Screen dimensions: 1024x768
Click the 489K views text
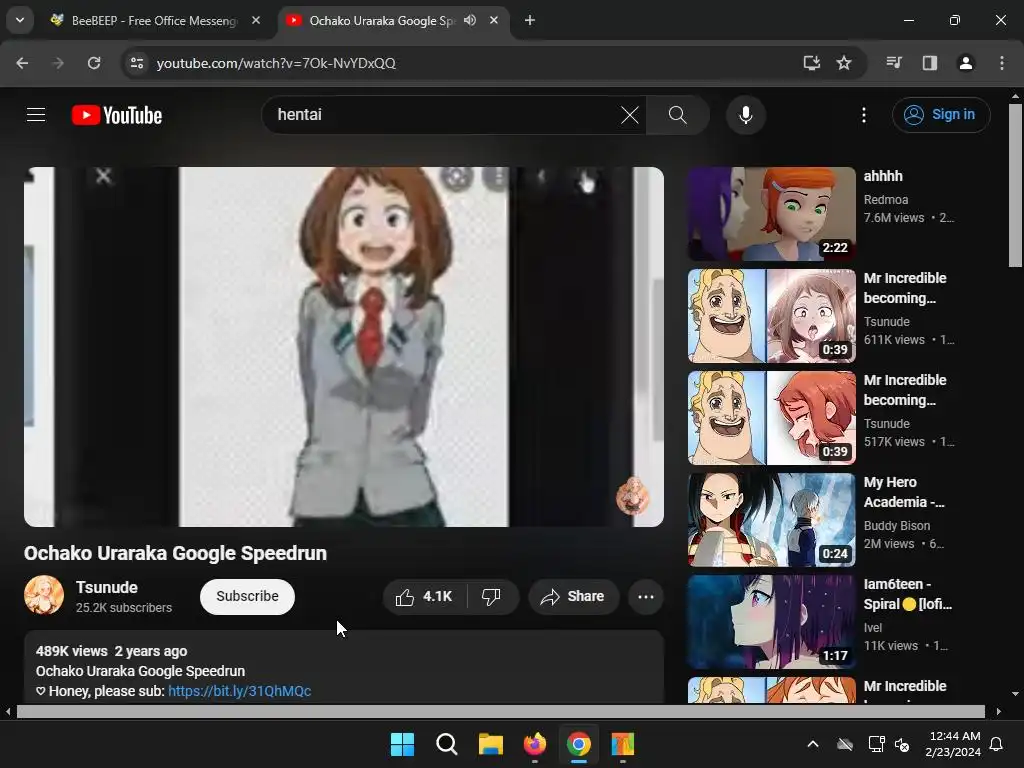(71, 651)
